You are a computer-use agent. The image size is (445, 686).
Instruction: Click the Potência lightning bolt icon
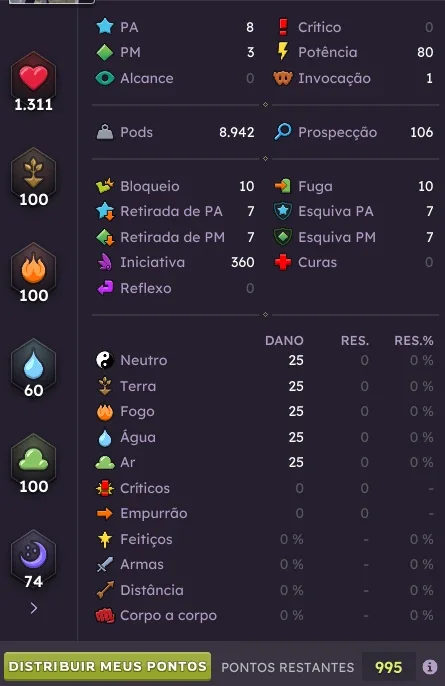coord(283,52)
